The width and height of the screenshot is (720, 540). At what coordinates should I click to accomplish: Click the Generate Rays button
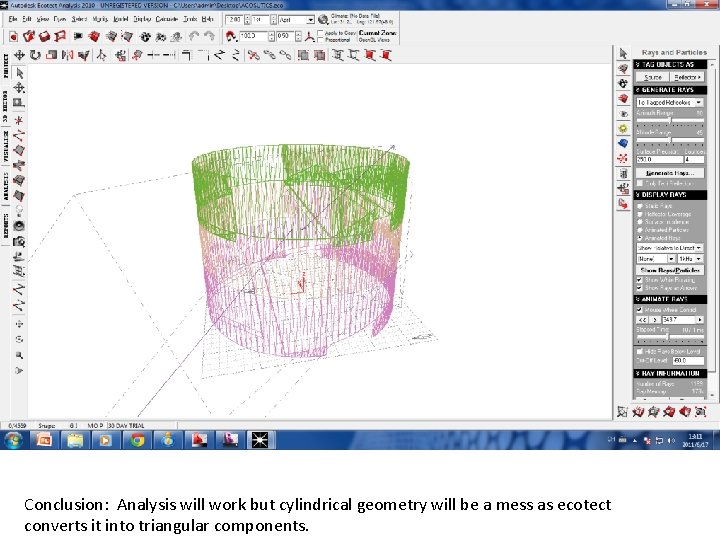click(x=669, y=173)
